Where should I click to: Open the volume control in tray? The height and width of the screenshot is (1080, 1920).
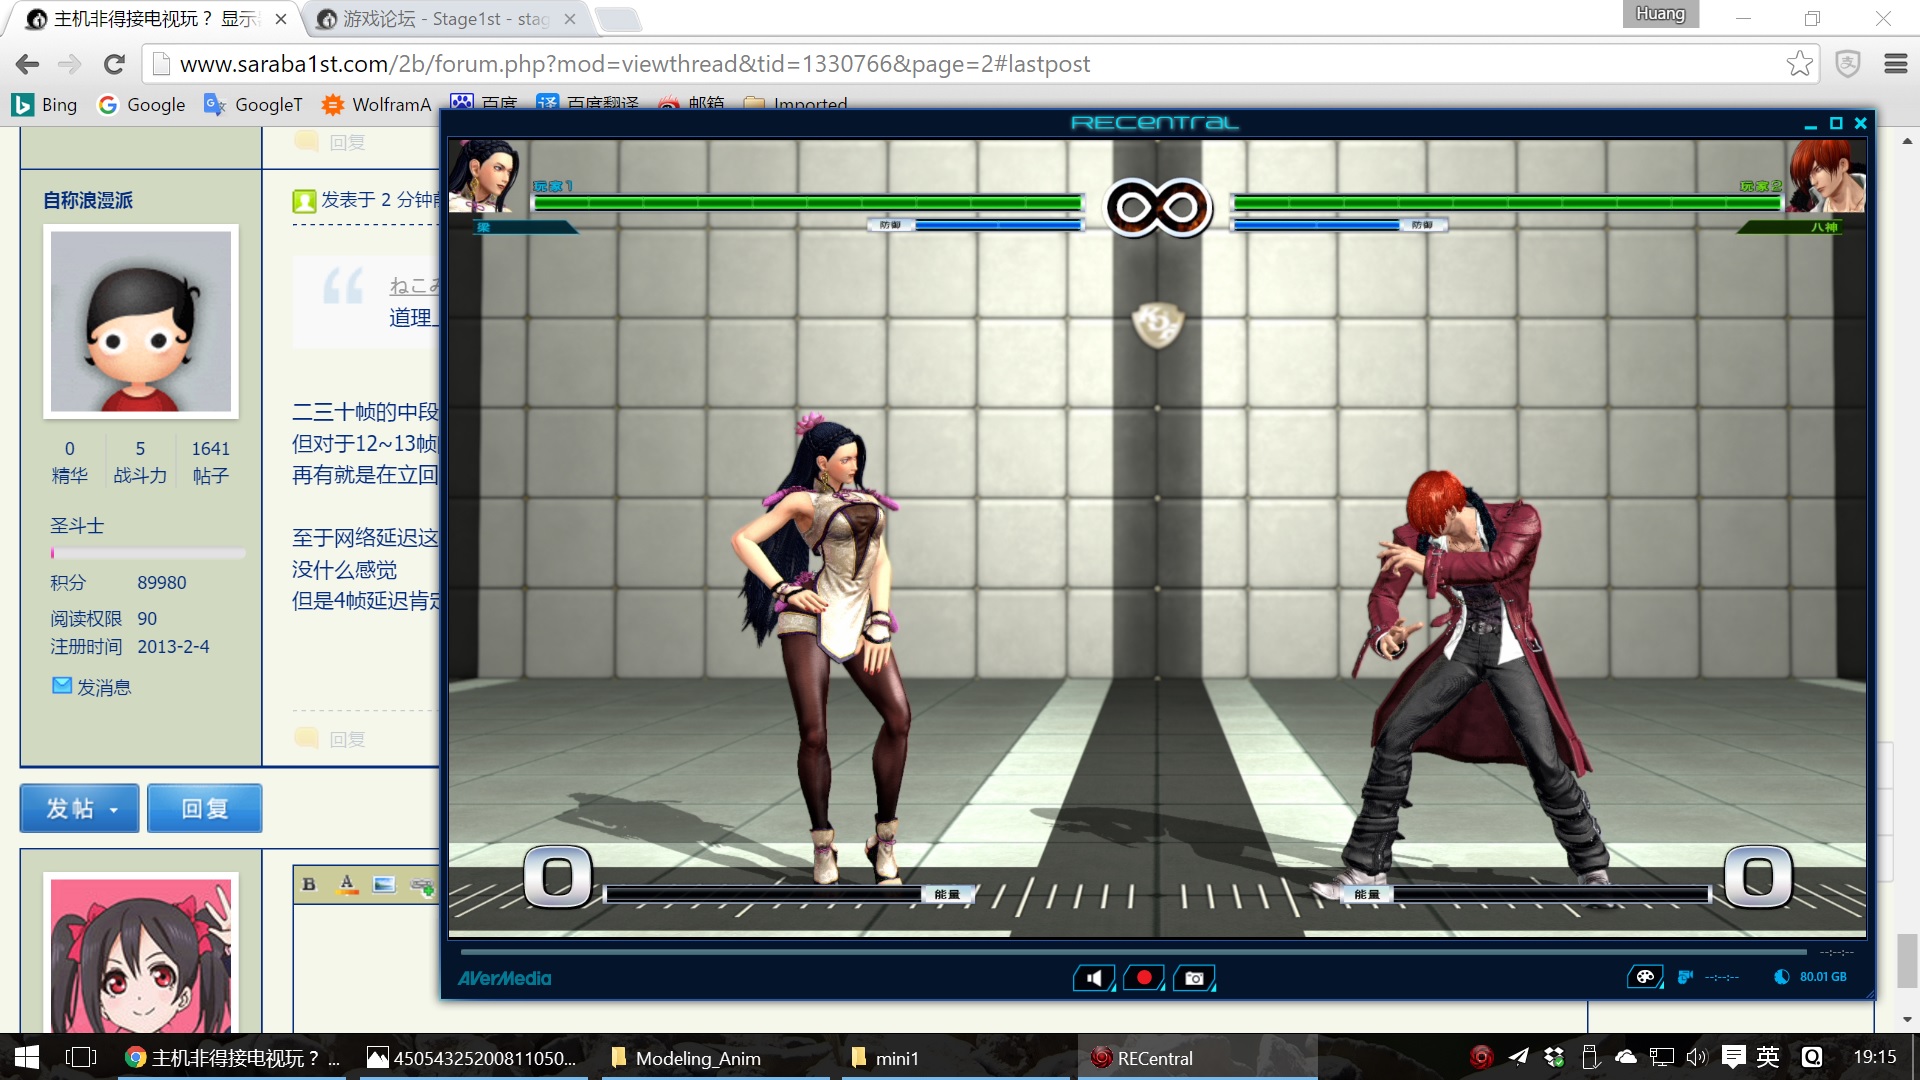coord(1697,1057)
